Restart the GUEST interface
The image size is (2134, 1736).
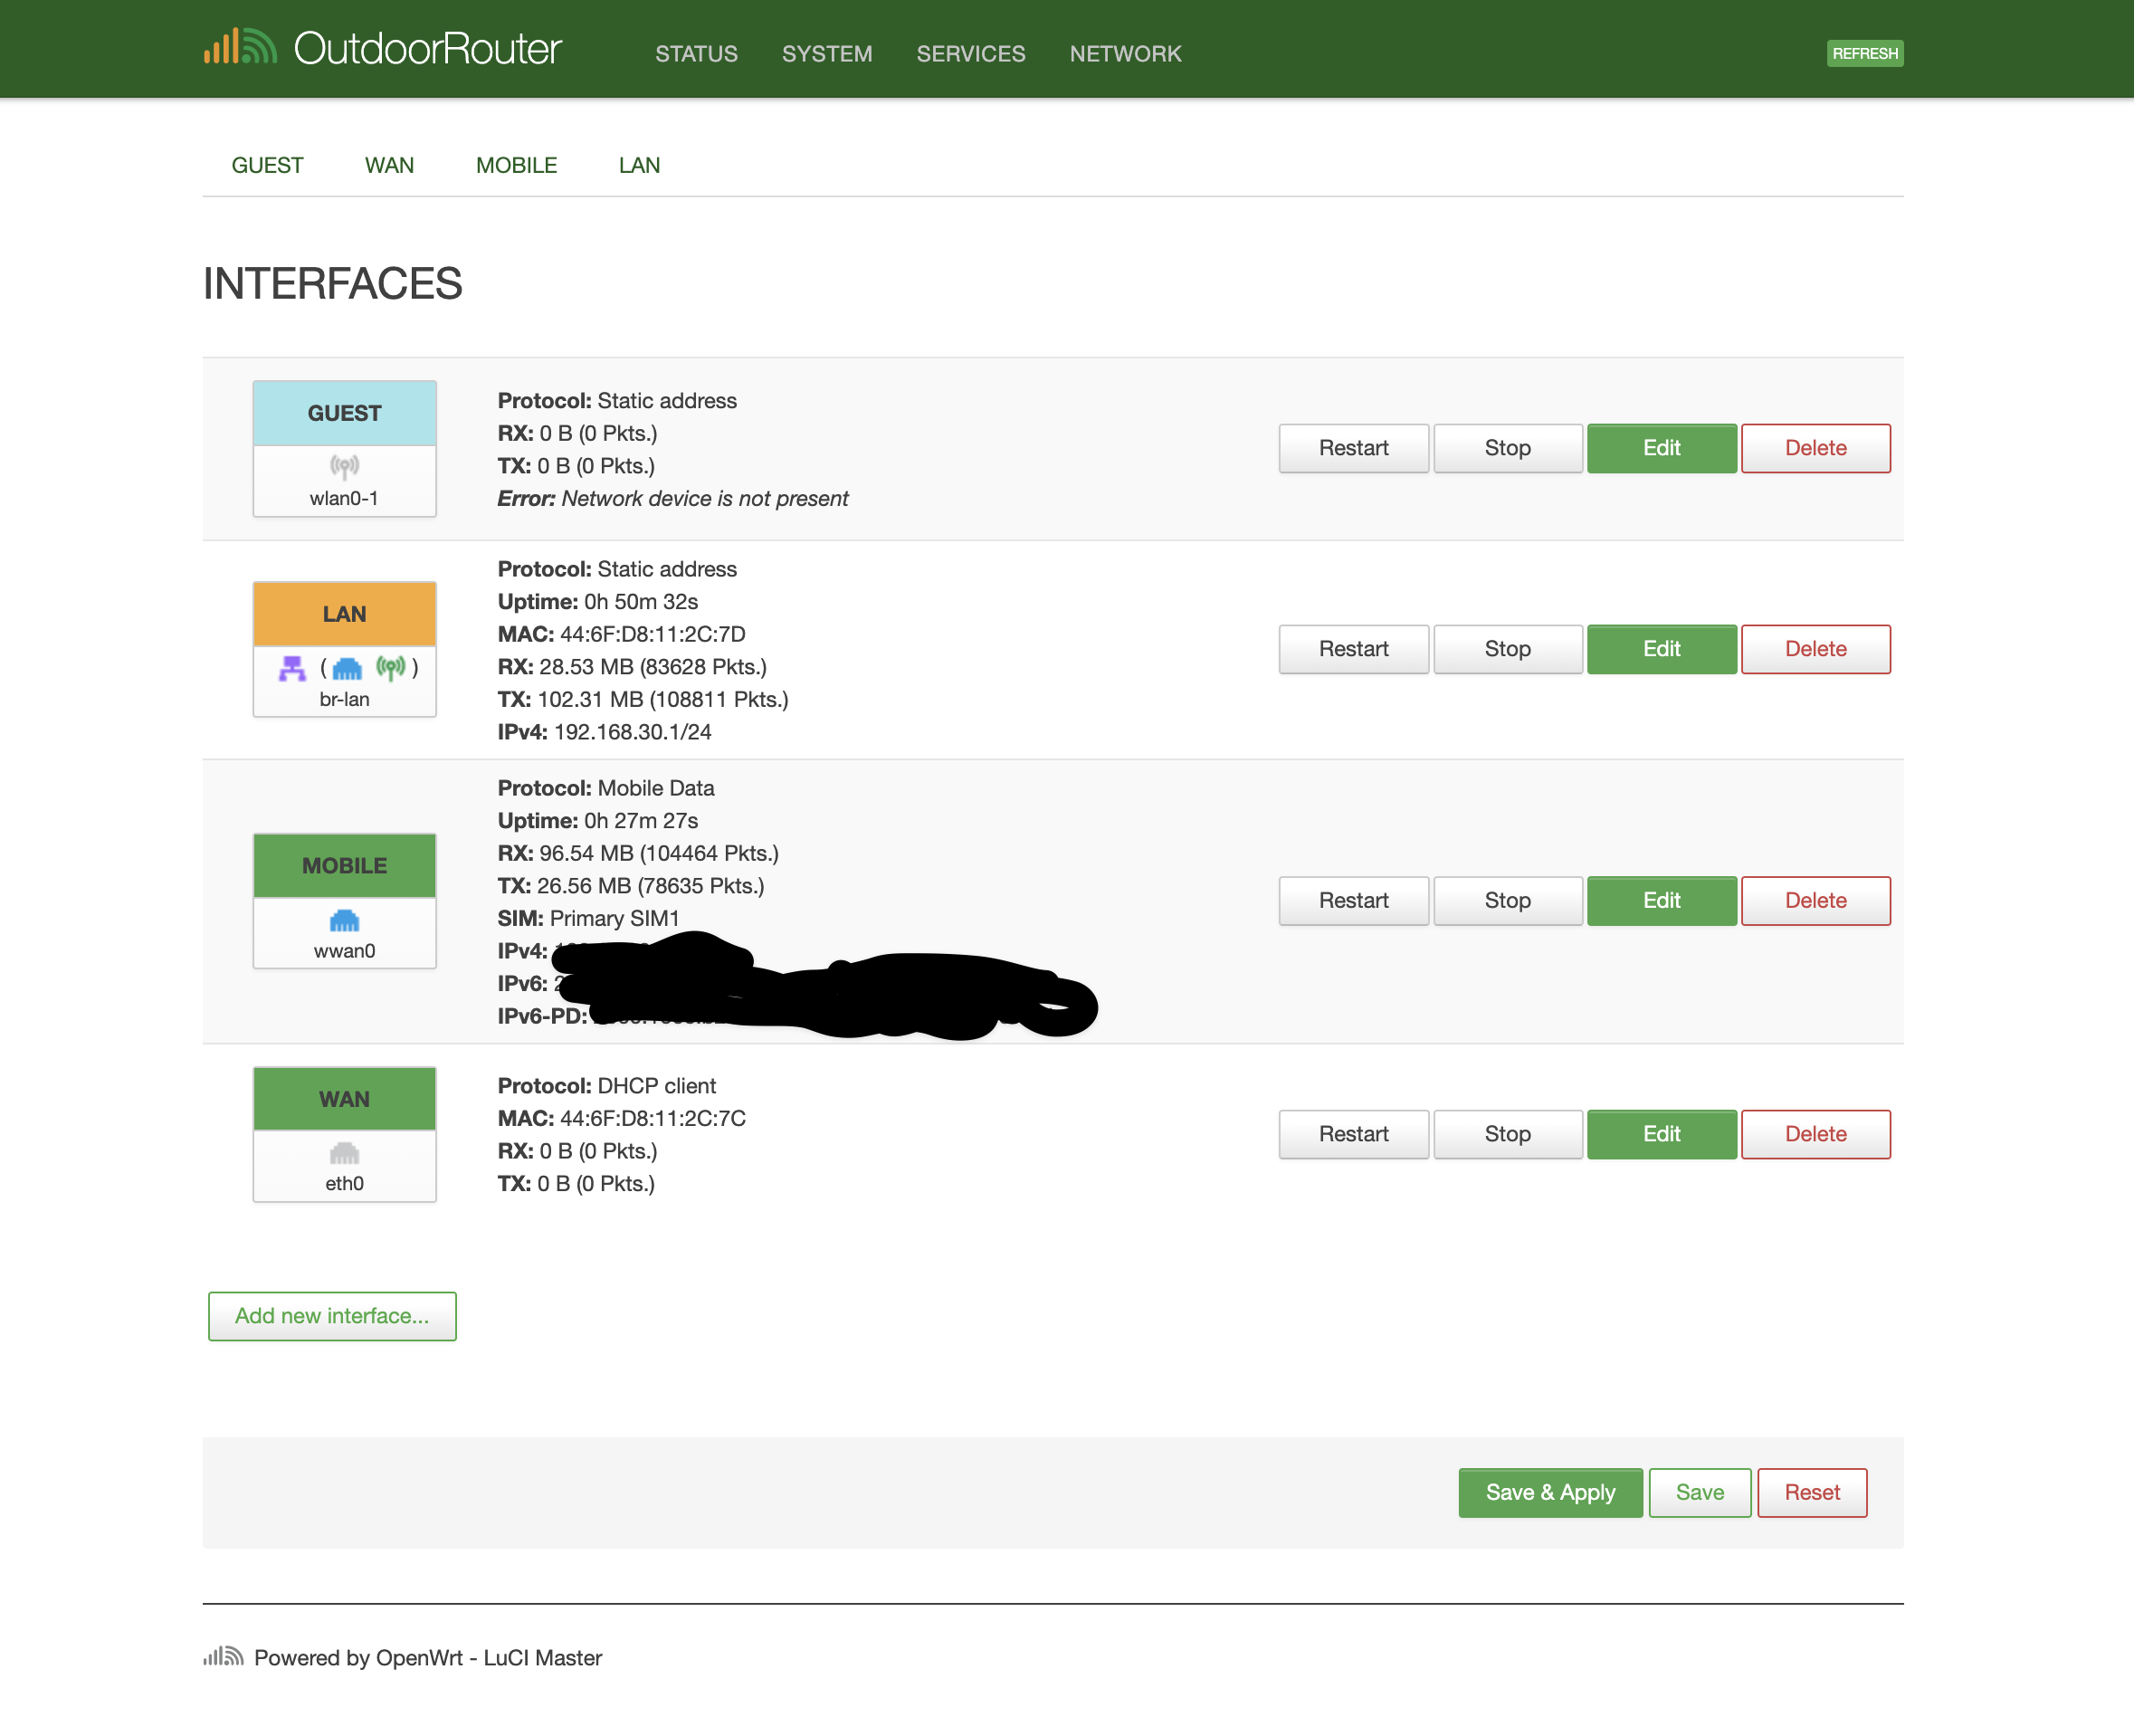(x=1353, y=448)
